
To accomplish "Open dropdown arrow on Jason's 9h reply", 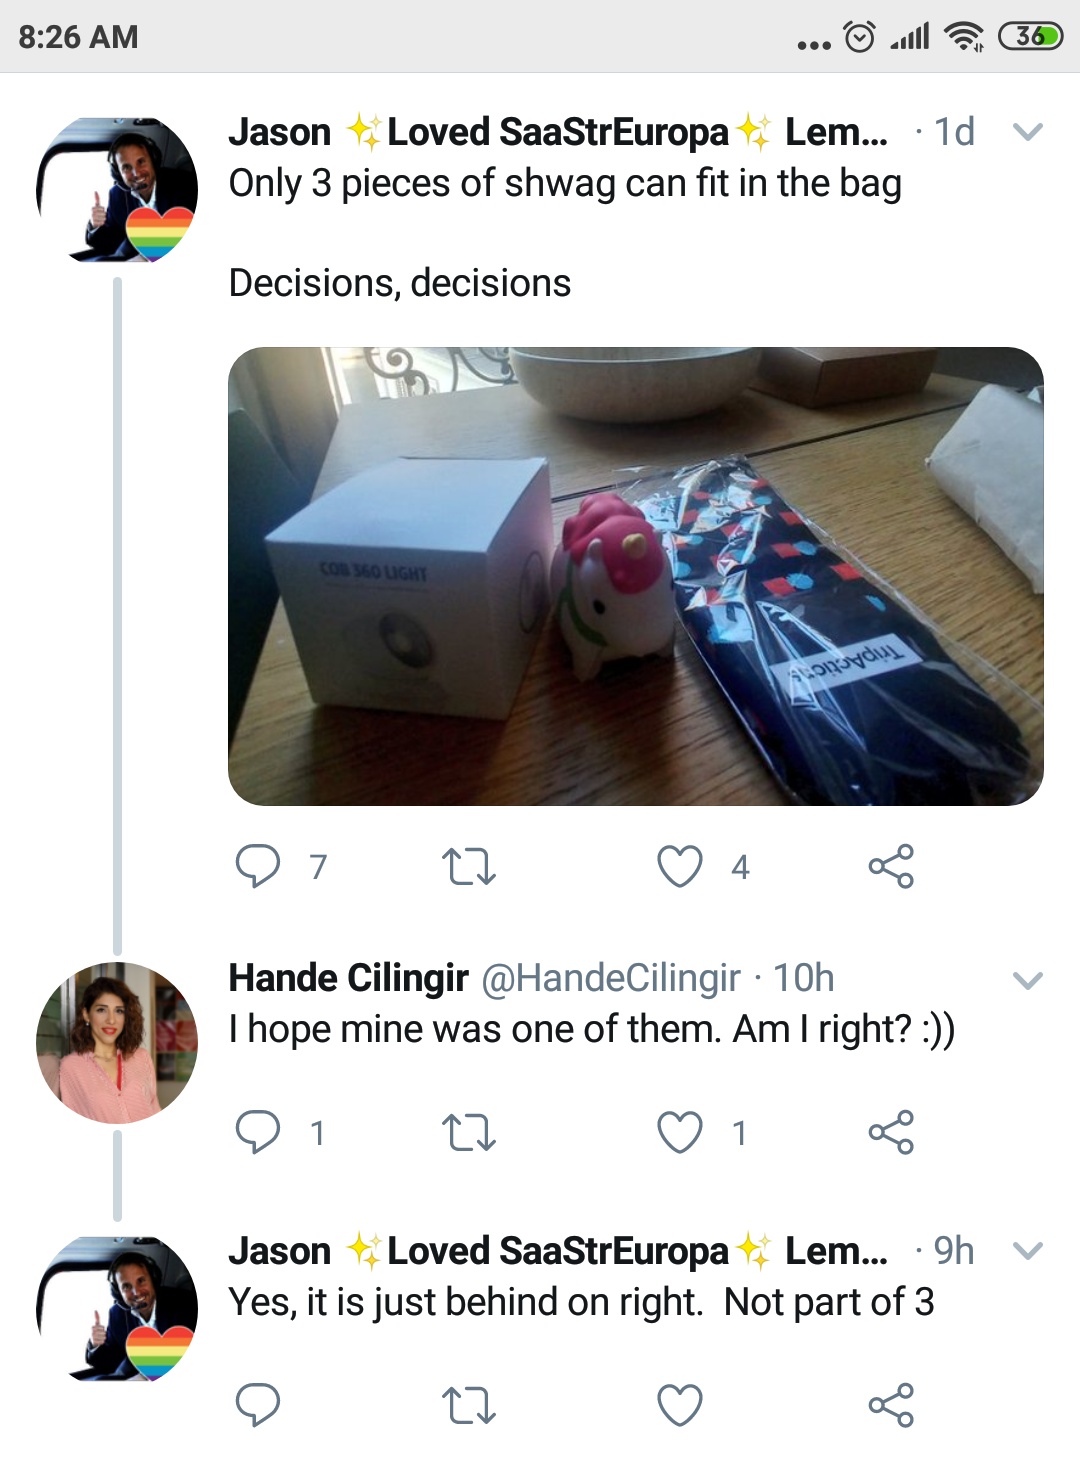I will click(x=1028, y=1251).
